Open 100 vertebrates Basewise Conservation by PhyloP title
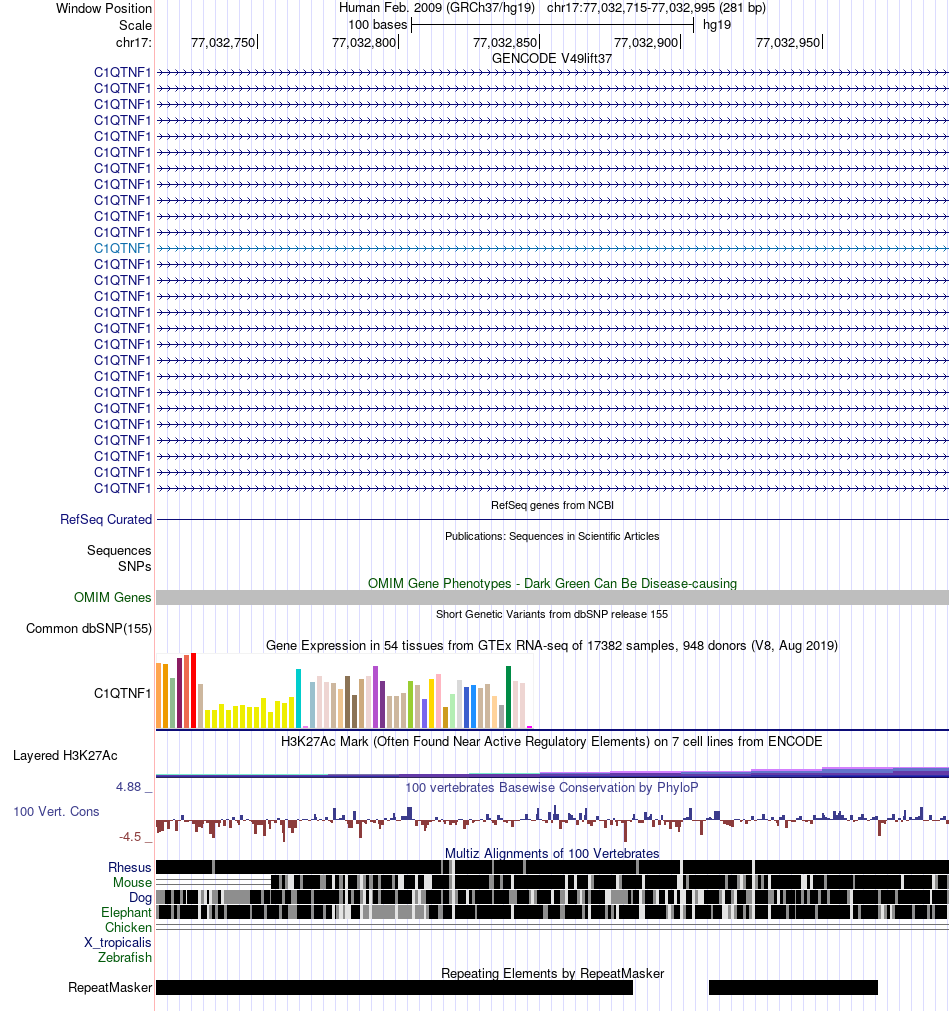Image resolution: width=950 pixels, height=1011 pixels. (x=552, y=787)
